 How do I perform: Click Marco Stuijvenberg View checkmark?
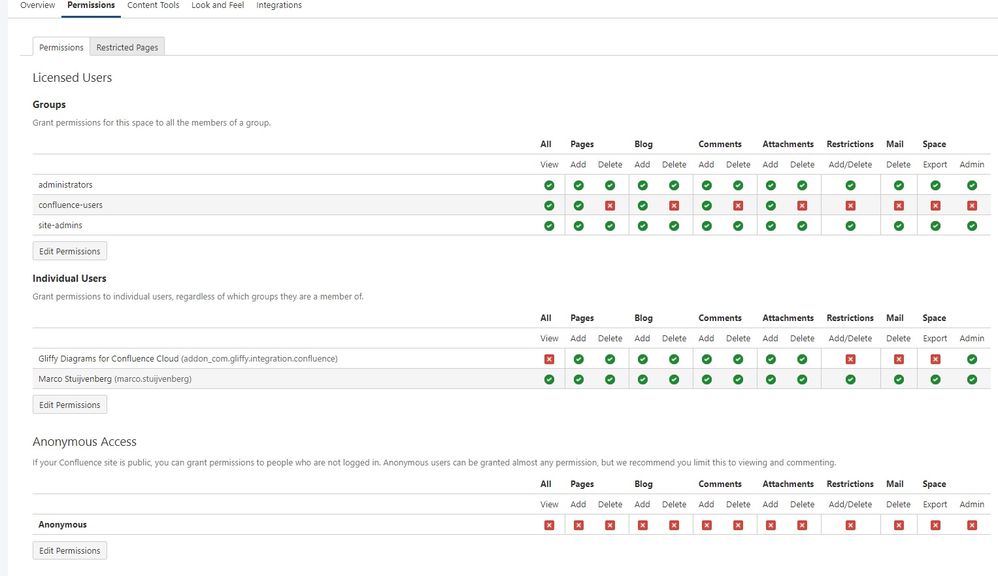pyautogui.click(x=549, y=379)
